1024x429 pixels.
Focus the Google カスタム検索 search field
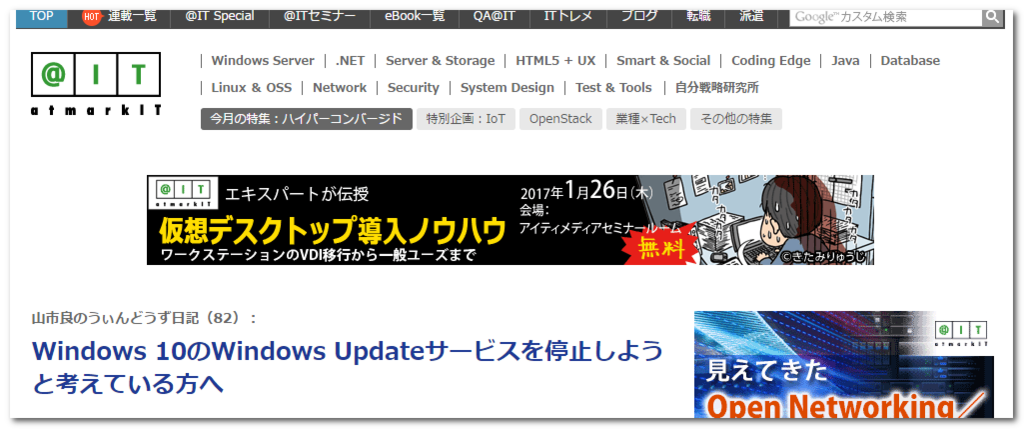coord(886,18)
